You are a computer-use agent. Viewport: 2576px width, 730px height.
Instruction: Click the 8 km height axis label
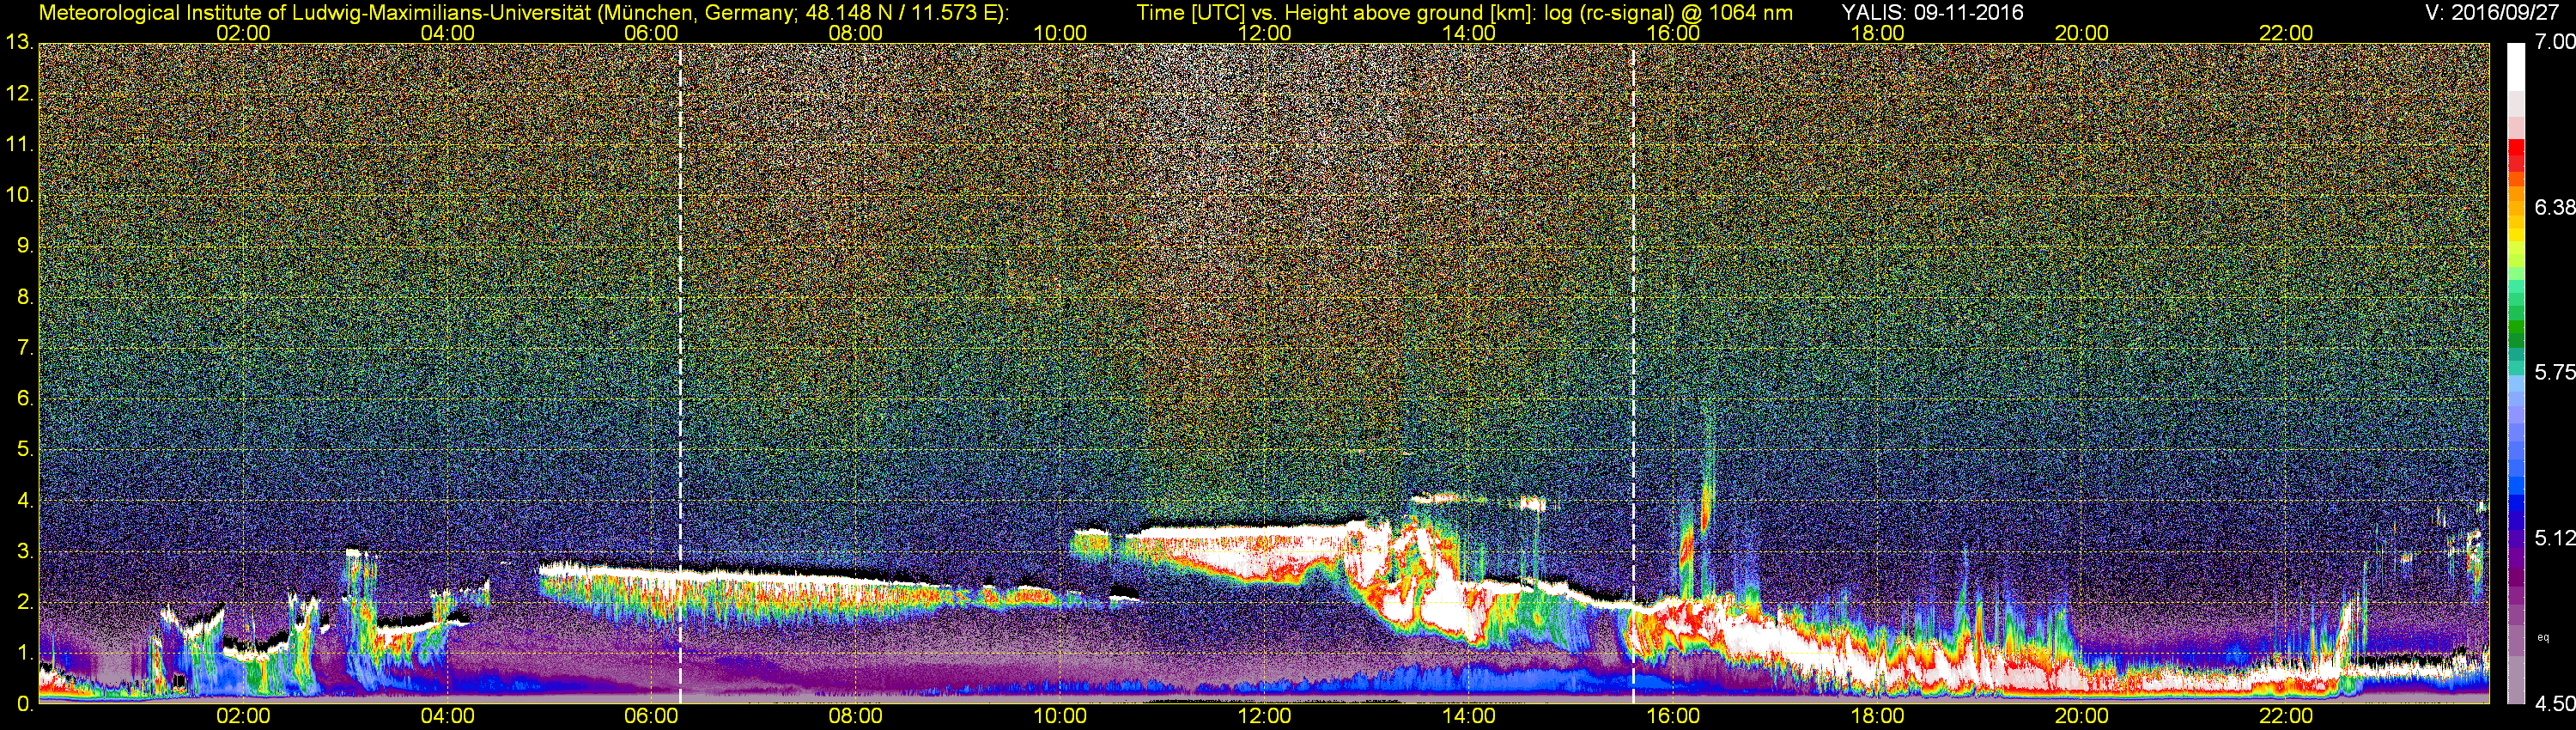pyautogui.click(x=24, y=297)
